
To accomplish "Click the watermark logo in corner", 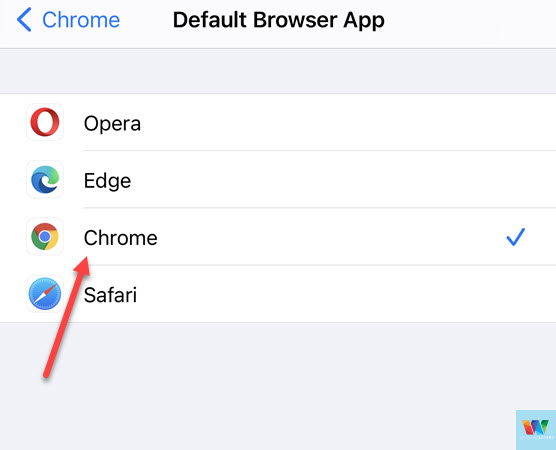I will pos(536,430).
